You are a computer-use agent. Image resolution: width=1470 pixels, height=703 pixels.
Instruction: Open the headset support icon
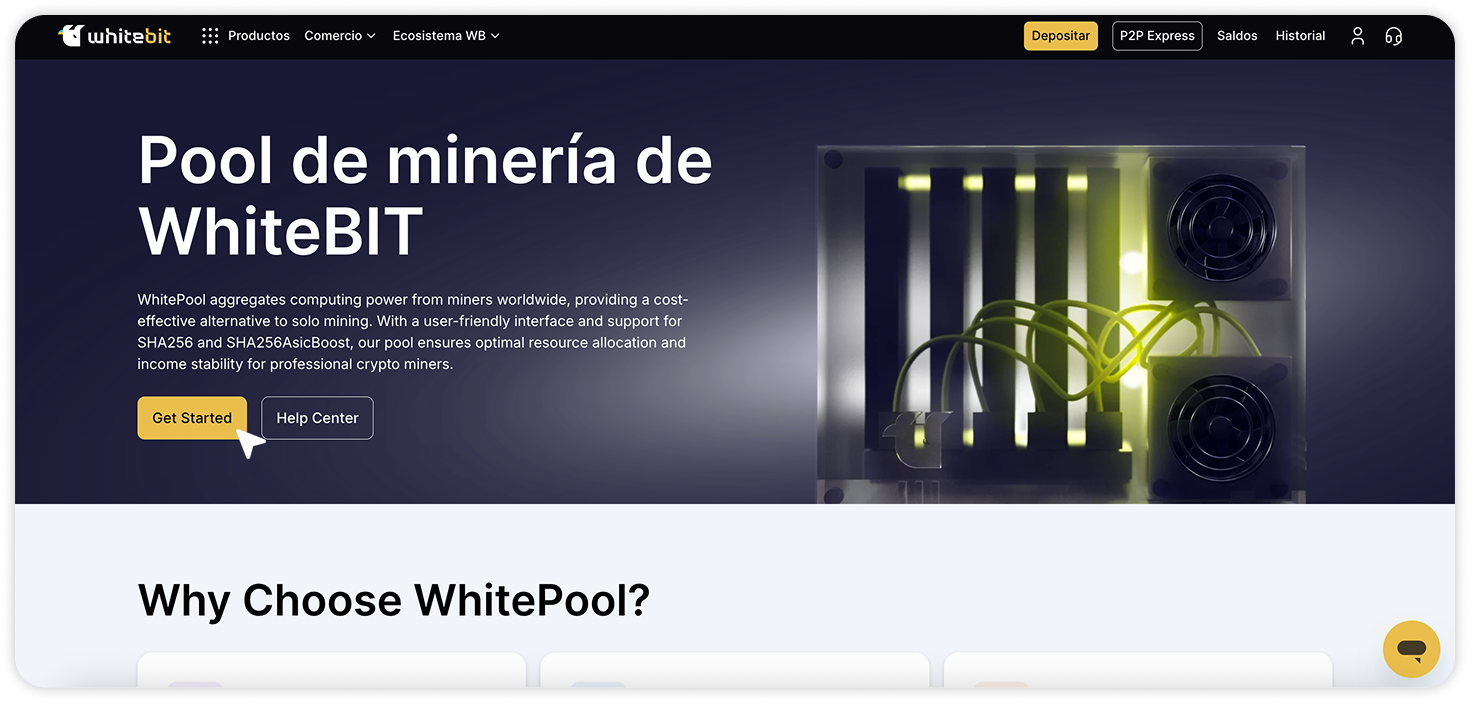1393,36
